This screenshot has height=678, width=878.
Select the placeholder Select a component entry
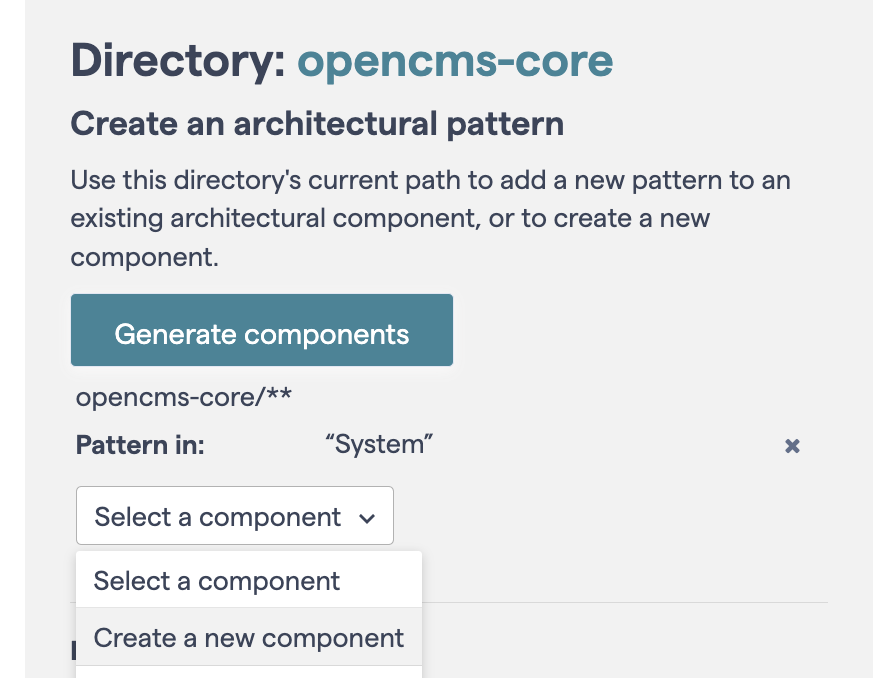coord(215,580)
